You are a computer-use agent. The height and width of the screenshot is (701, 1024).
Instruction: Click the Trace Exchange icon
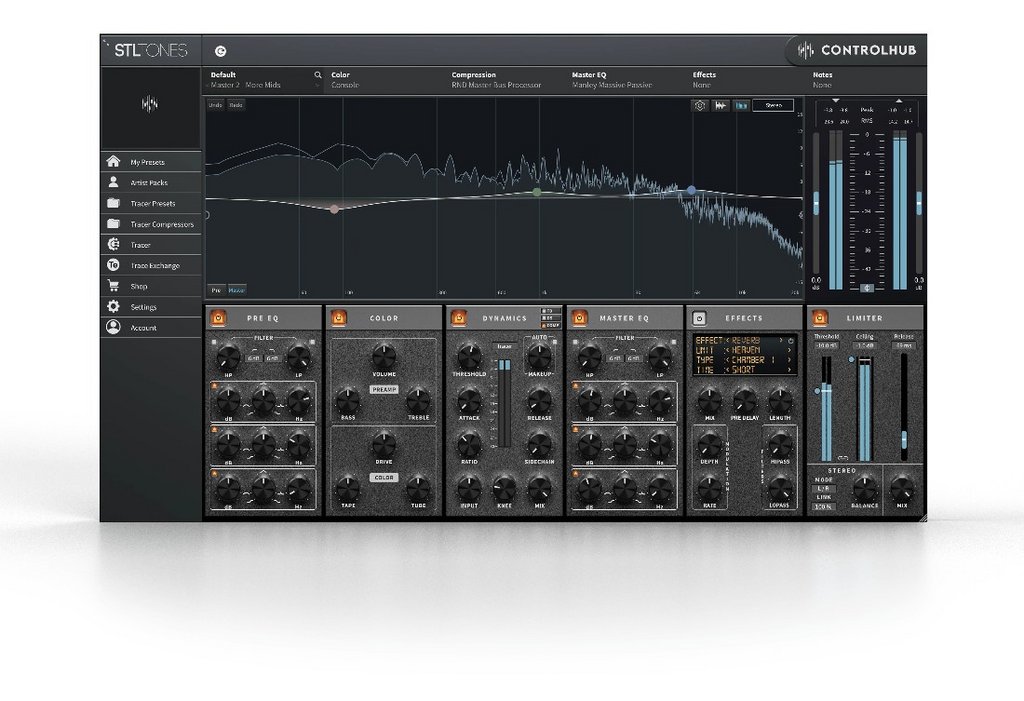point(113,265)
